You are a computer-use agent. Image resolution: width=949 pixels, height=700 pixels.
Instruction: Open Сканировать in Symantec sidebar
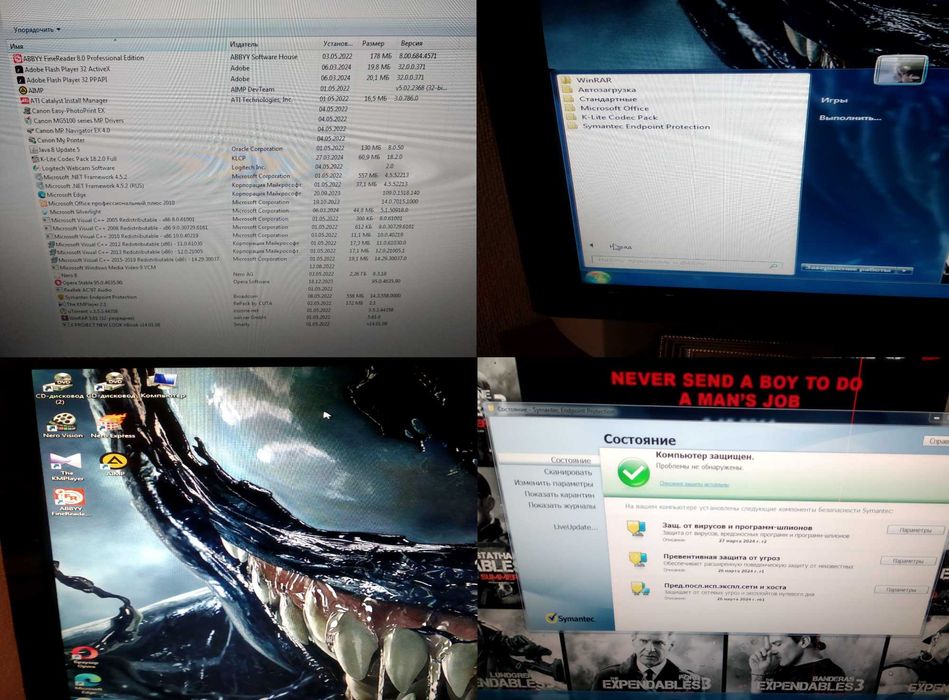pyautogui.click(x=568, y=472)
